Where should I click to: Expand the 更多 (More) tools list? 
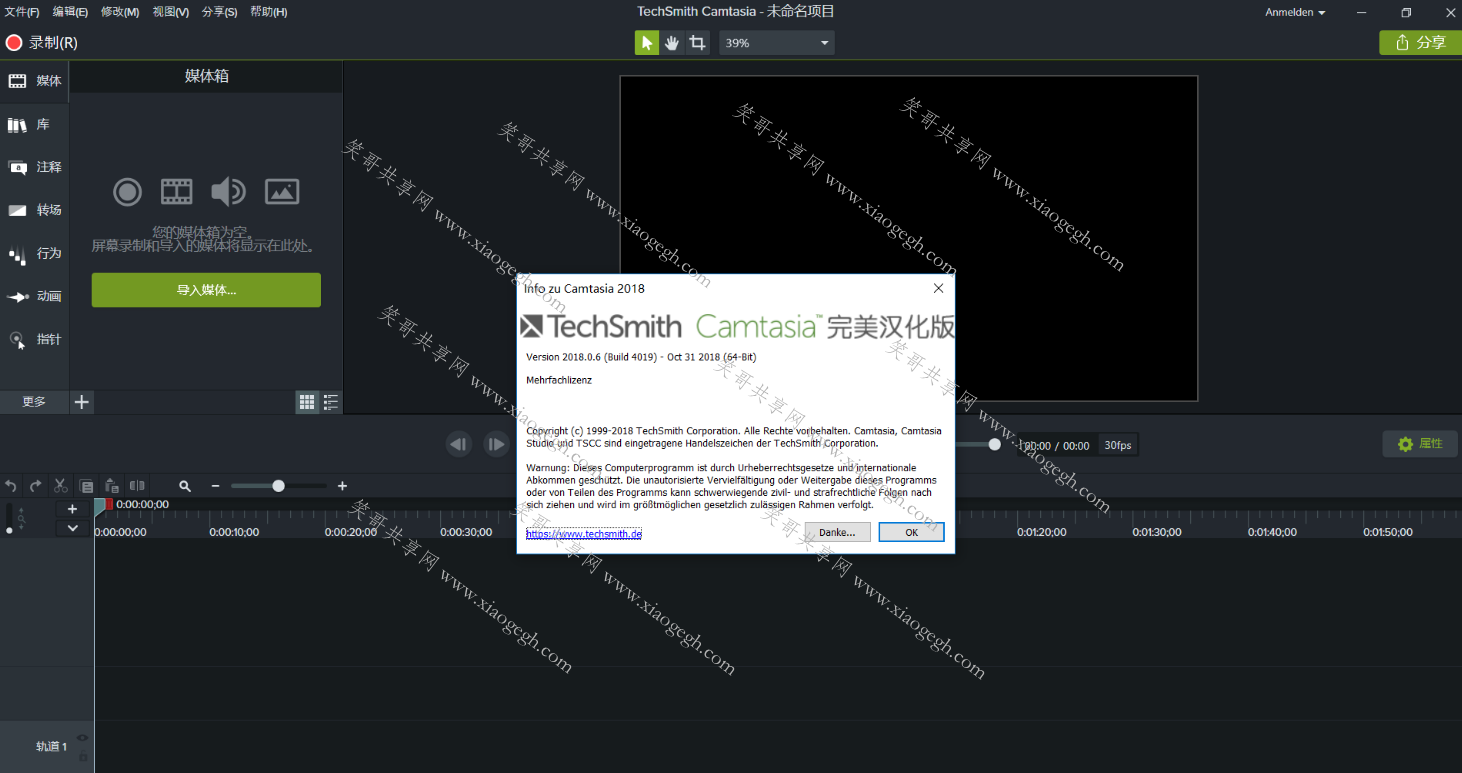click(34, 401)
